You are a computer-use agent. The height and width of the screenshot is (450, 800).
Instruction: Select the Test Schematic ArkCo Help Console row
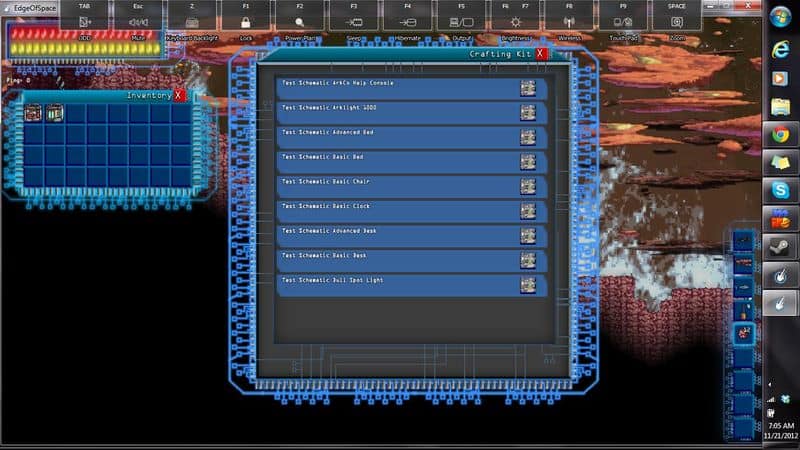[412, 88]
